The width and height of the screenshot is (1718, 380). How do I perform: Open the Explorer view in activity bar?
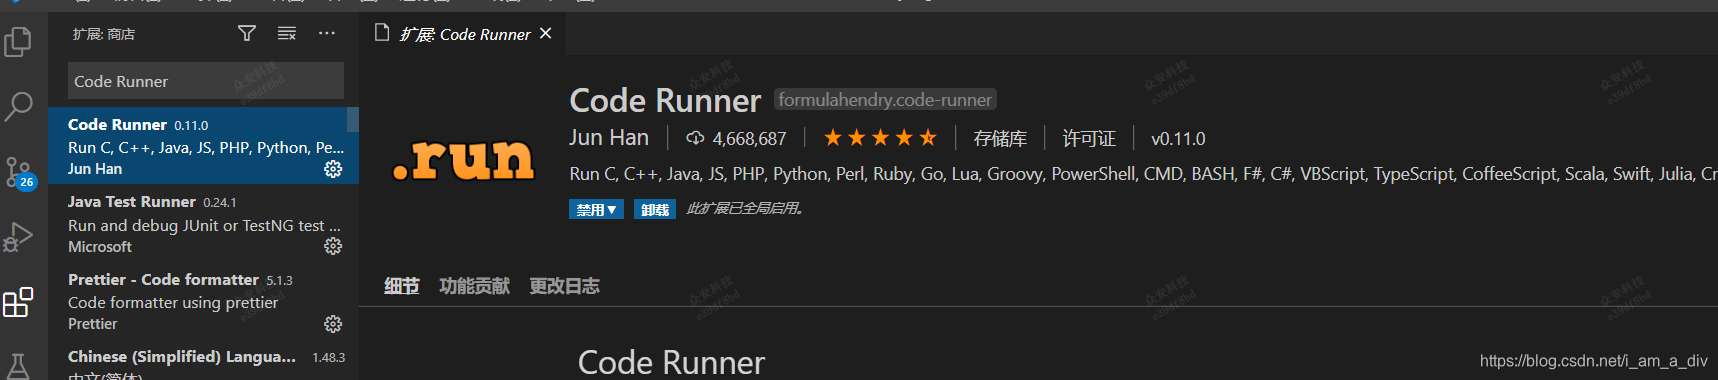pyautogui.click(x=18, y=42)
